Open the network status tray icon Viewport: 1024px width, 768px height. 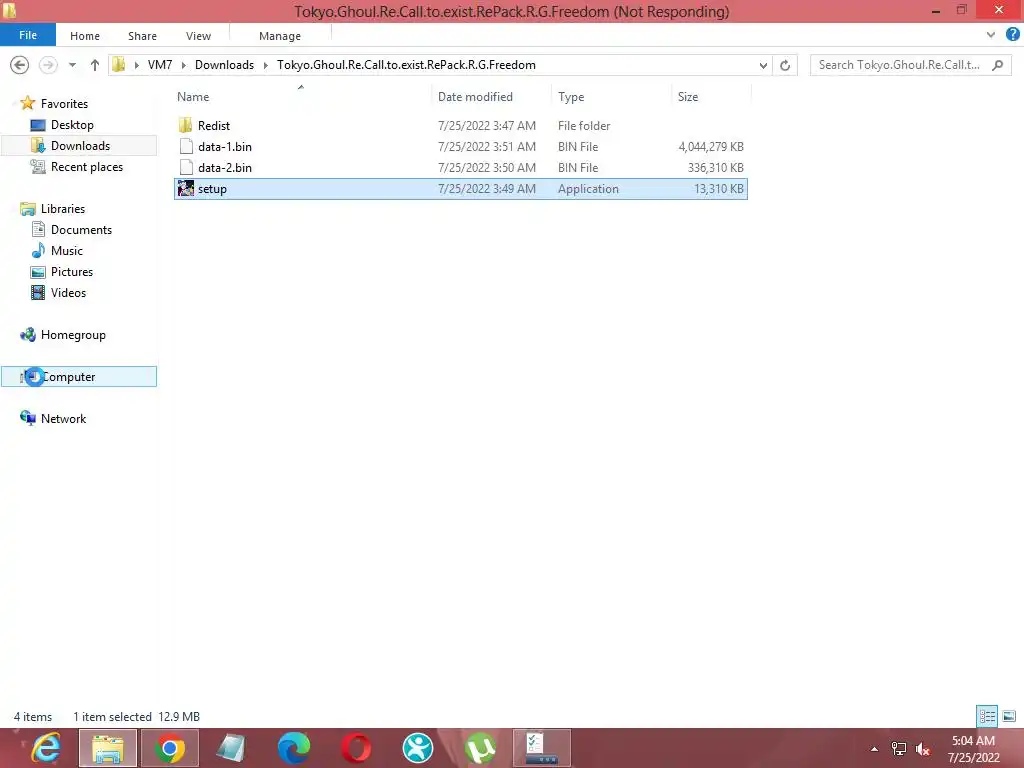899,749
